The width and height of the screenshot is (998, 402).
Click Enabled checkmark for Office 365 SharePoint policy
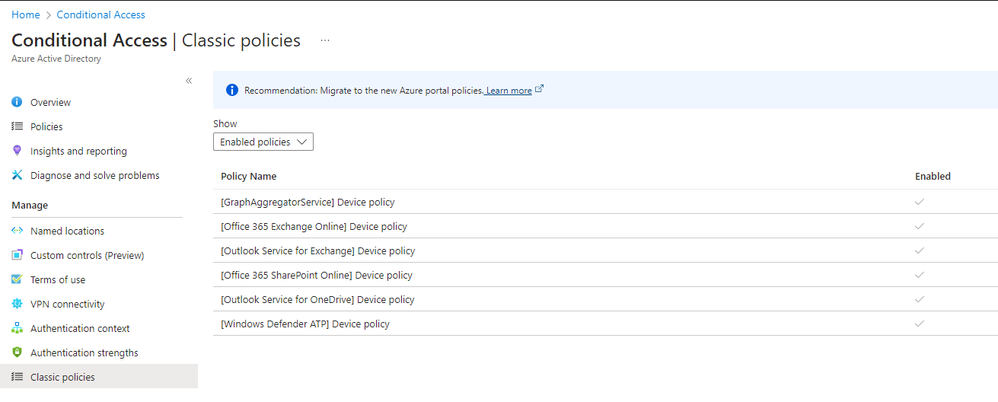[x=919, y=275]
